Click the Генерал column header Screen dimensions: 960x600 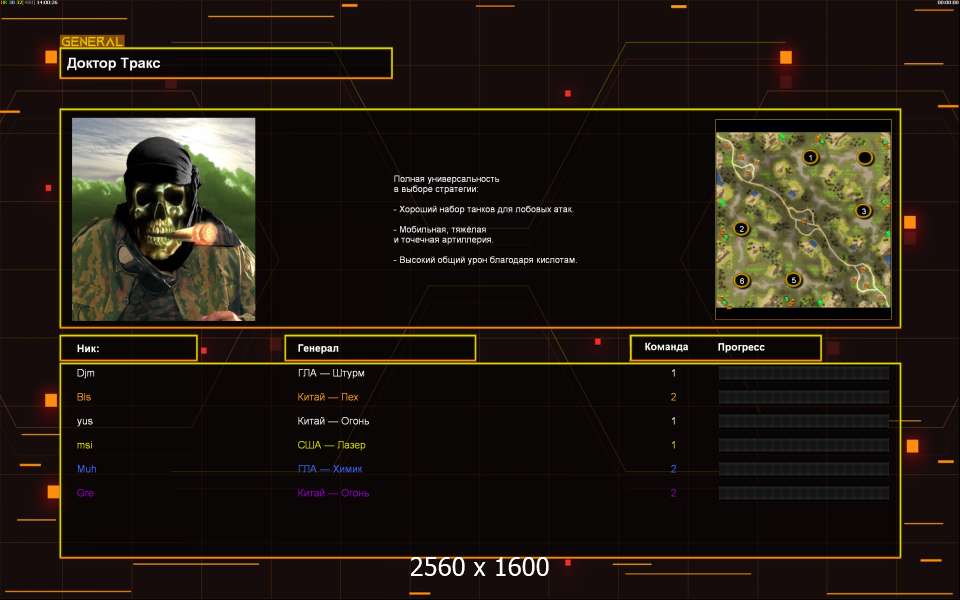tap(380, 348)
